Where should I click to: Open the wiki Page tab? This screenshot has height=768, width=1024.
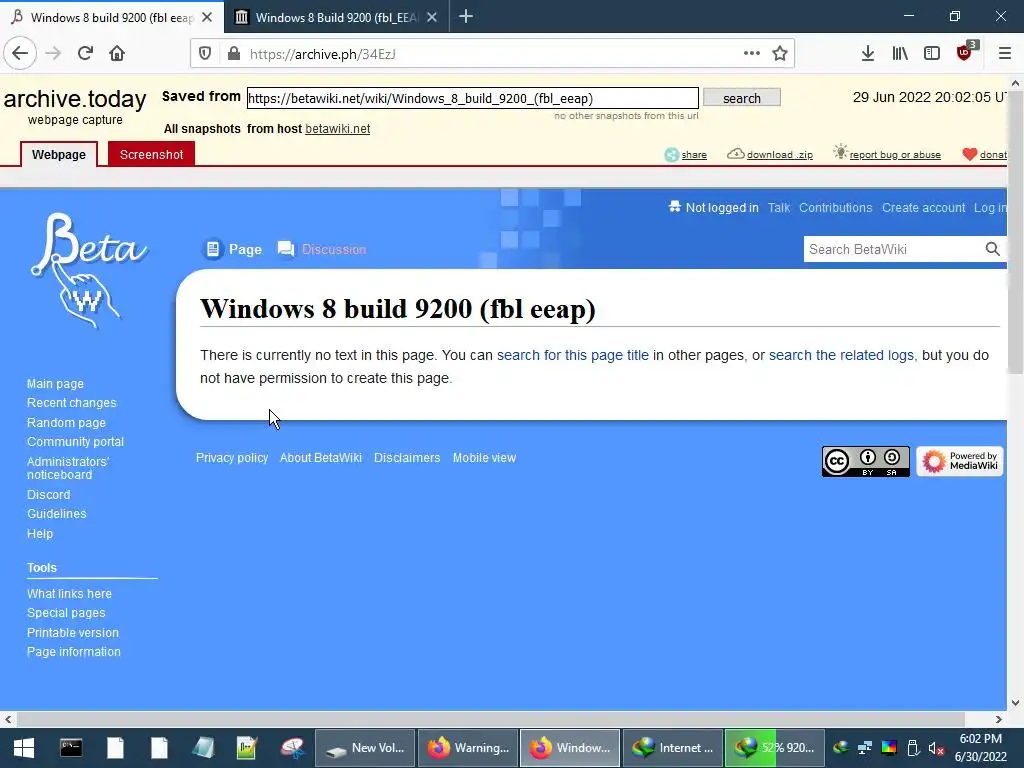coord(233,249)
